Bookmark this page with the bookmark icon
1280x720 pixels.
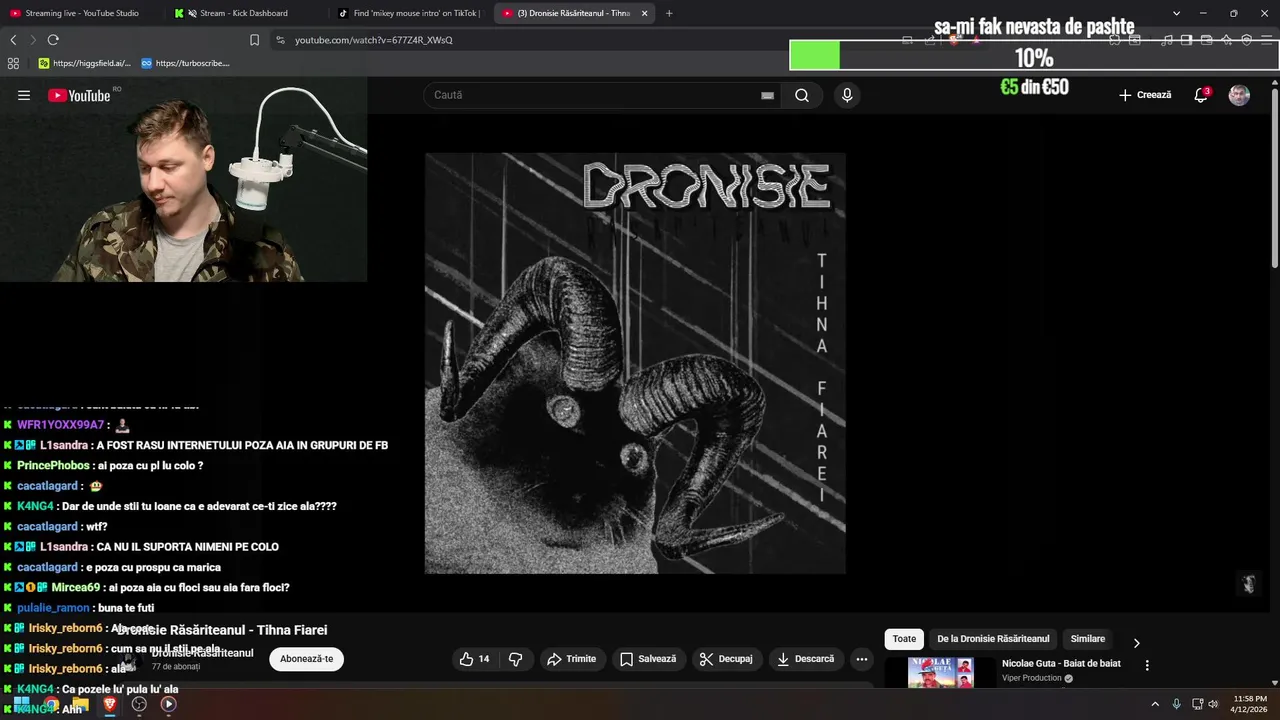tap(254, 40)
